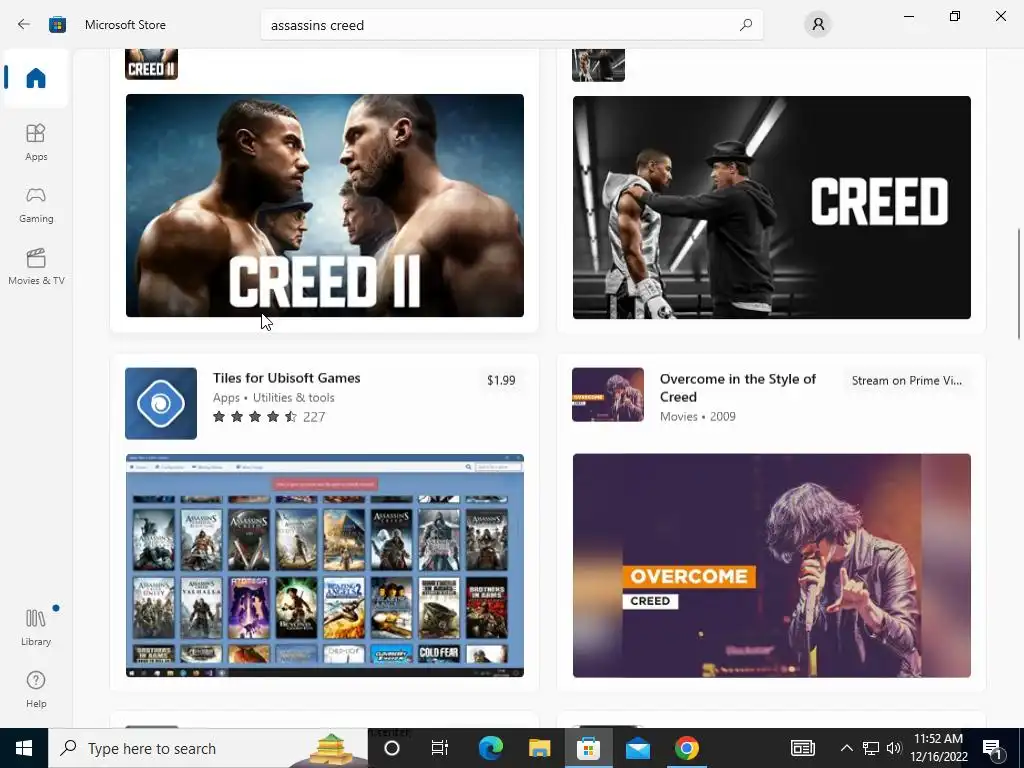This screenshot has height=768, width=1024.
Task: Open the notification center icon
Action: [992, 748]
